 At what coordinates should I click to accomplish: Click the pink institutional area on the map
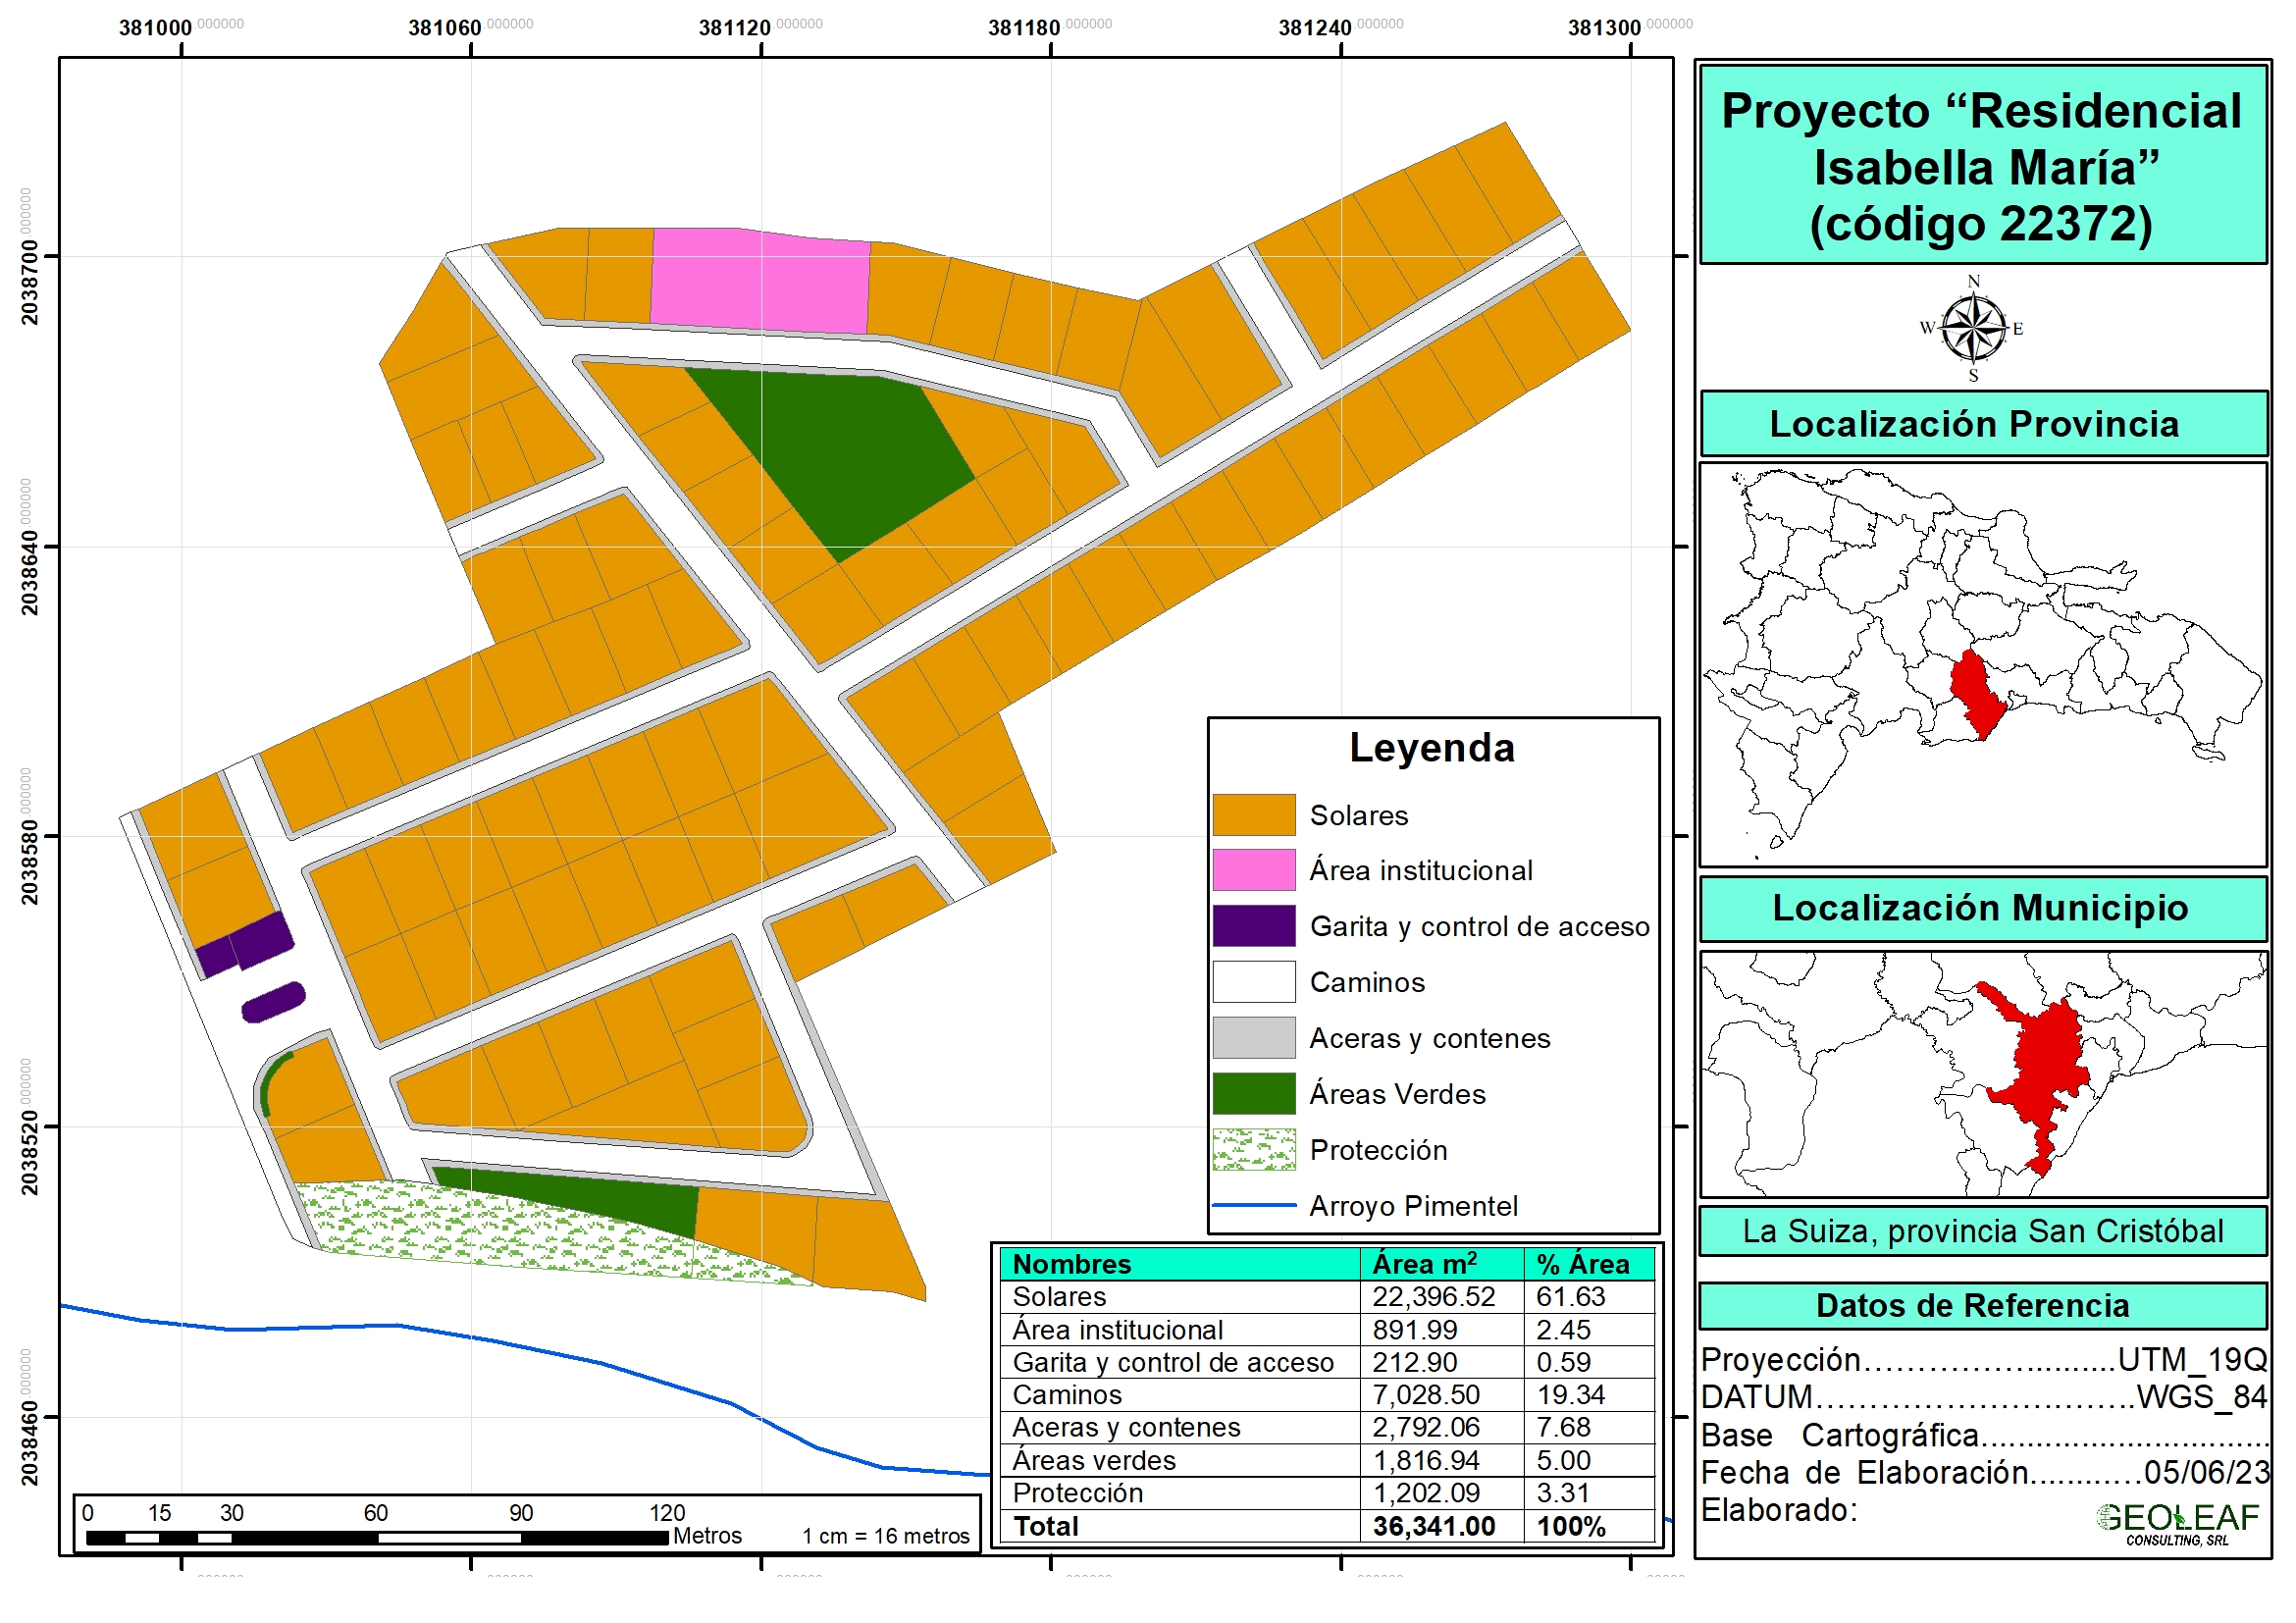[760, 280]
